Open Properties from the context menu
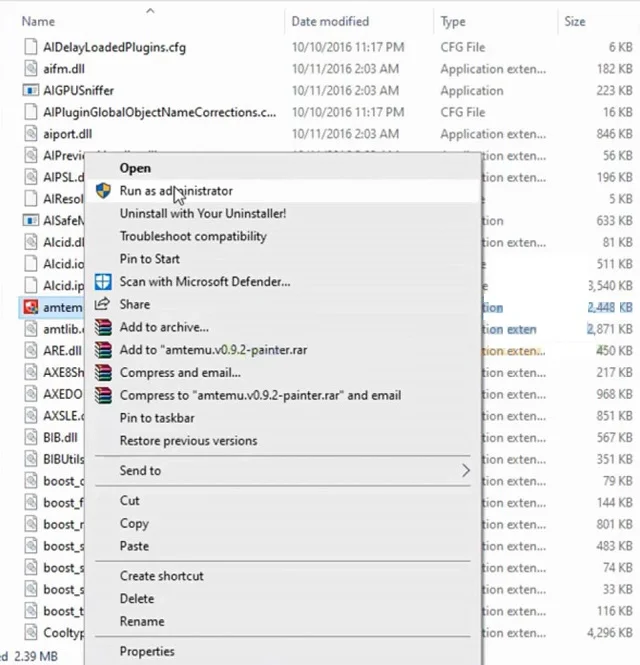 pyautogui.click(x=147, y=651)
